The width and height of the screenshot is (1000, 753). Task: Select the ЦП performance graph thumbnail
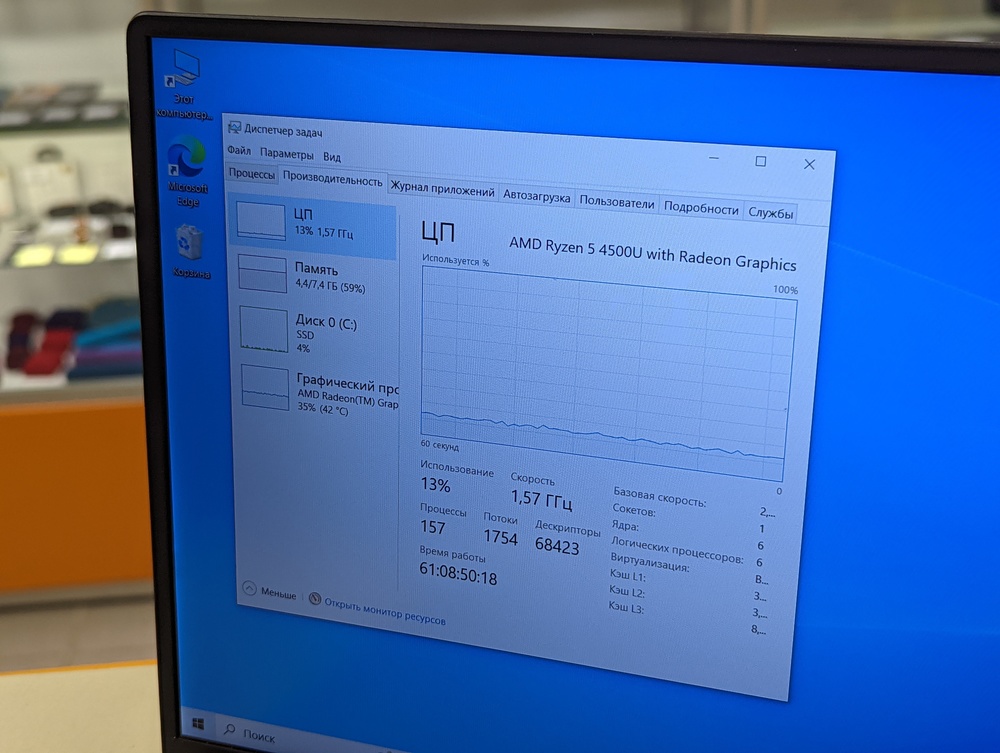261,221
